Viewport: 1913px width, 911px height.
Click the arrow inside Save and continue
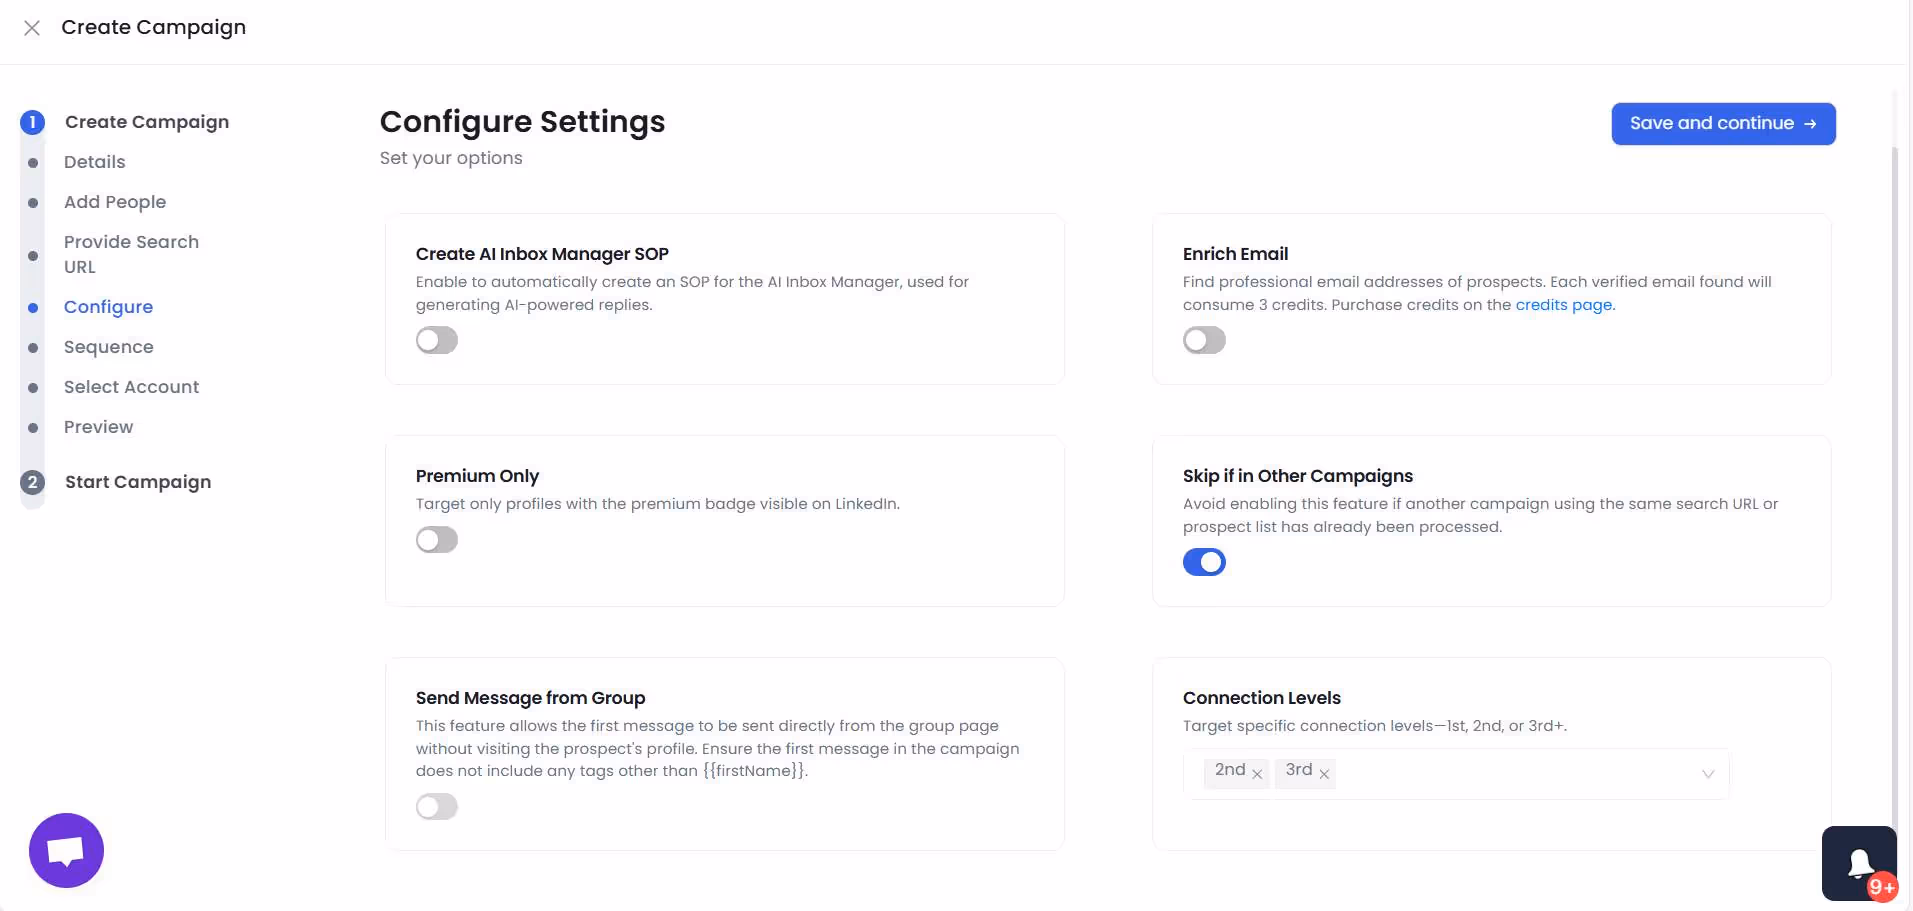click(1810, 123)
